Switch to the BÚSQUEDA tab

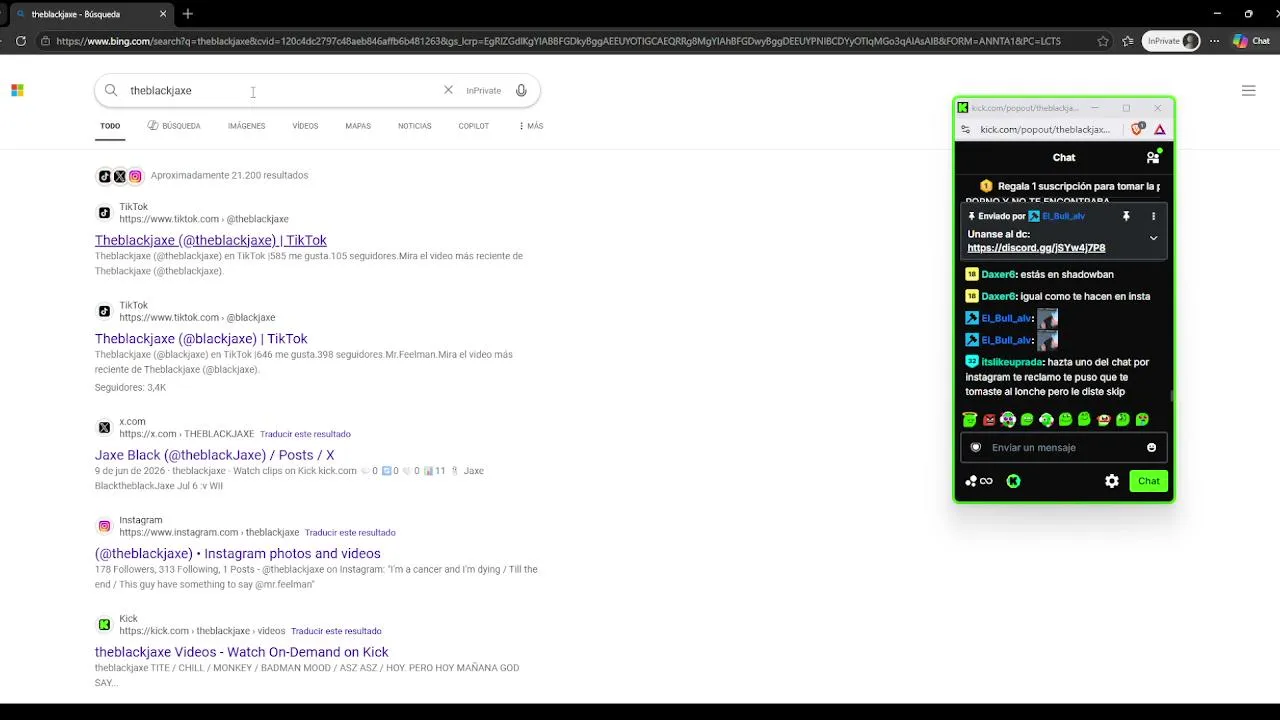pyautogui.click(x=174, y=126)
